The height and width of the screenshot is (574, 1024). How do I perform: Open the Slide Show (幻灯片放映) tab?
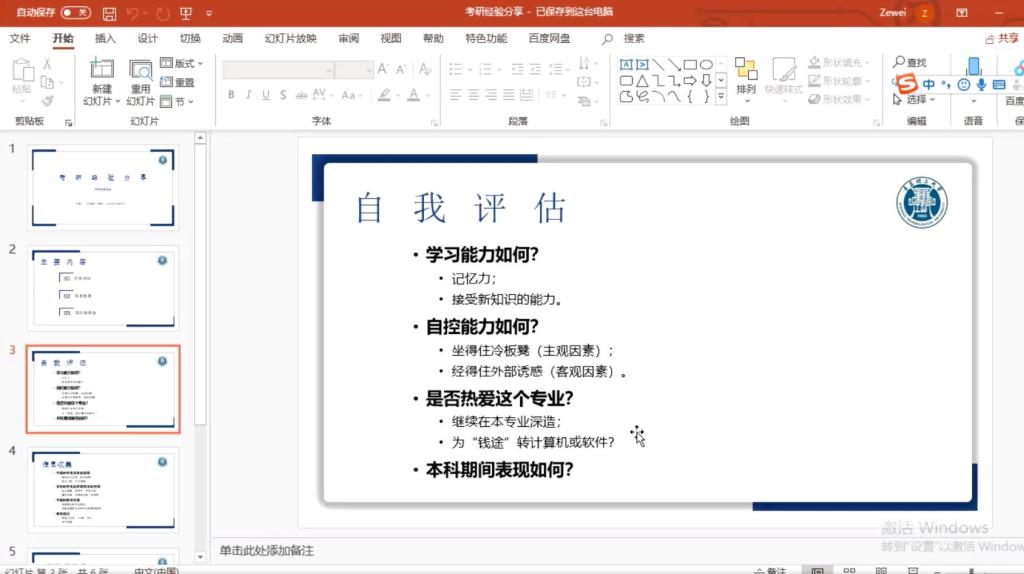pyautogui.click(x=290, y=38)
